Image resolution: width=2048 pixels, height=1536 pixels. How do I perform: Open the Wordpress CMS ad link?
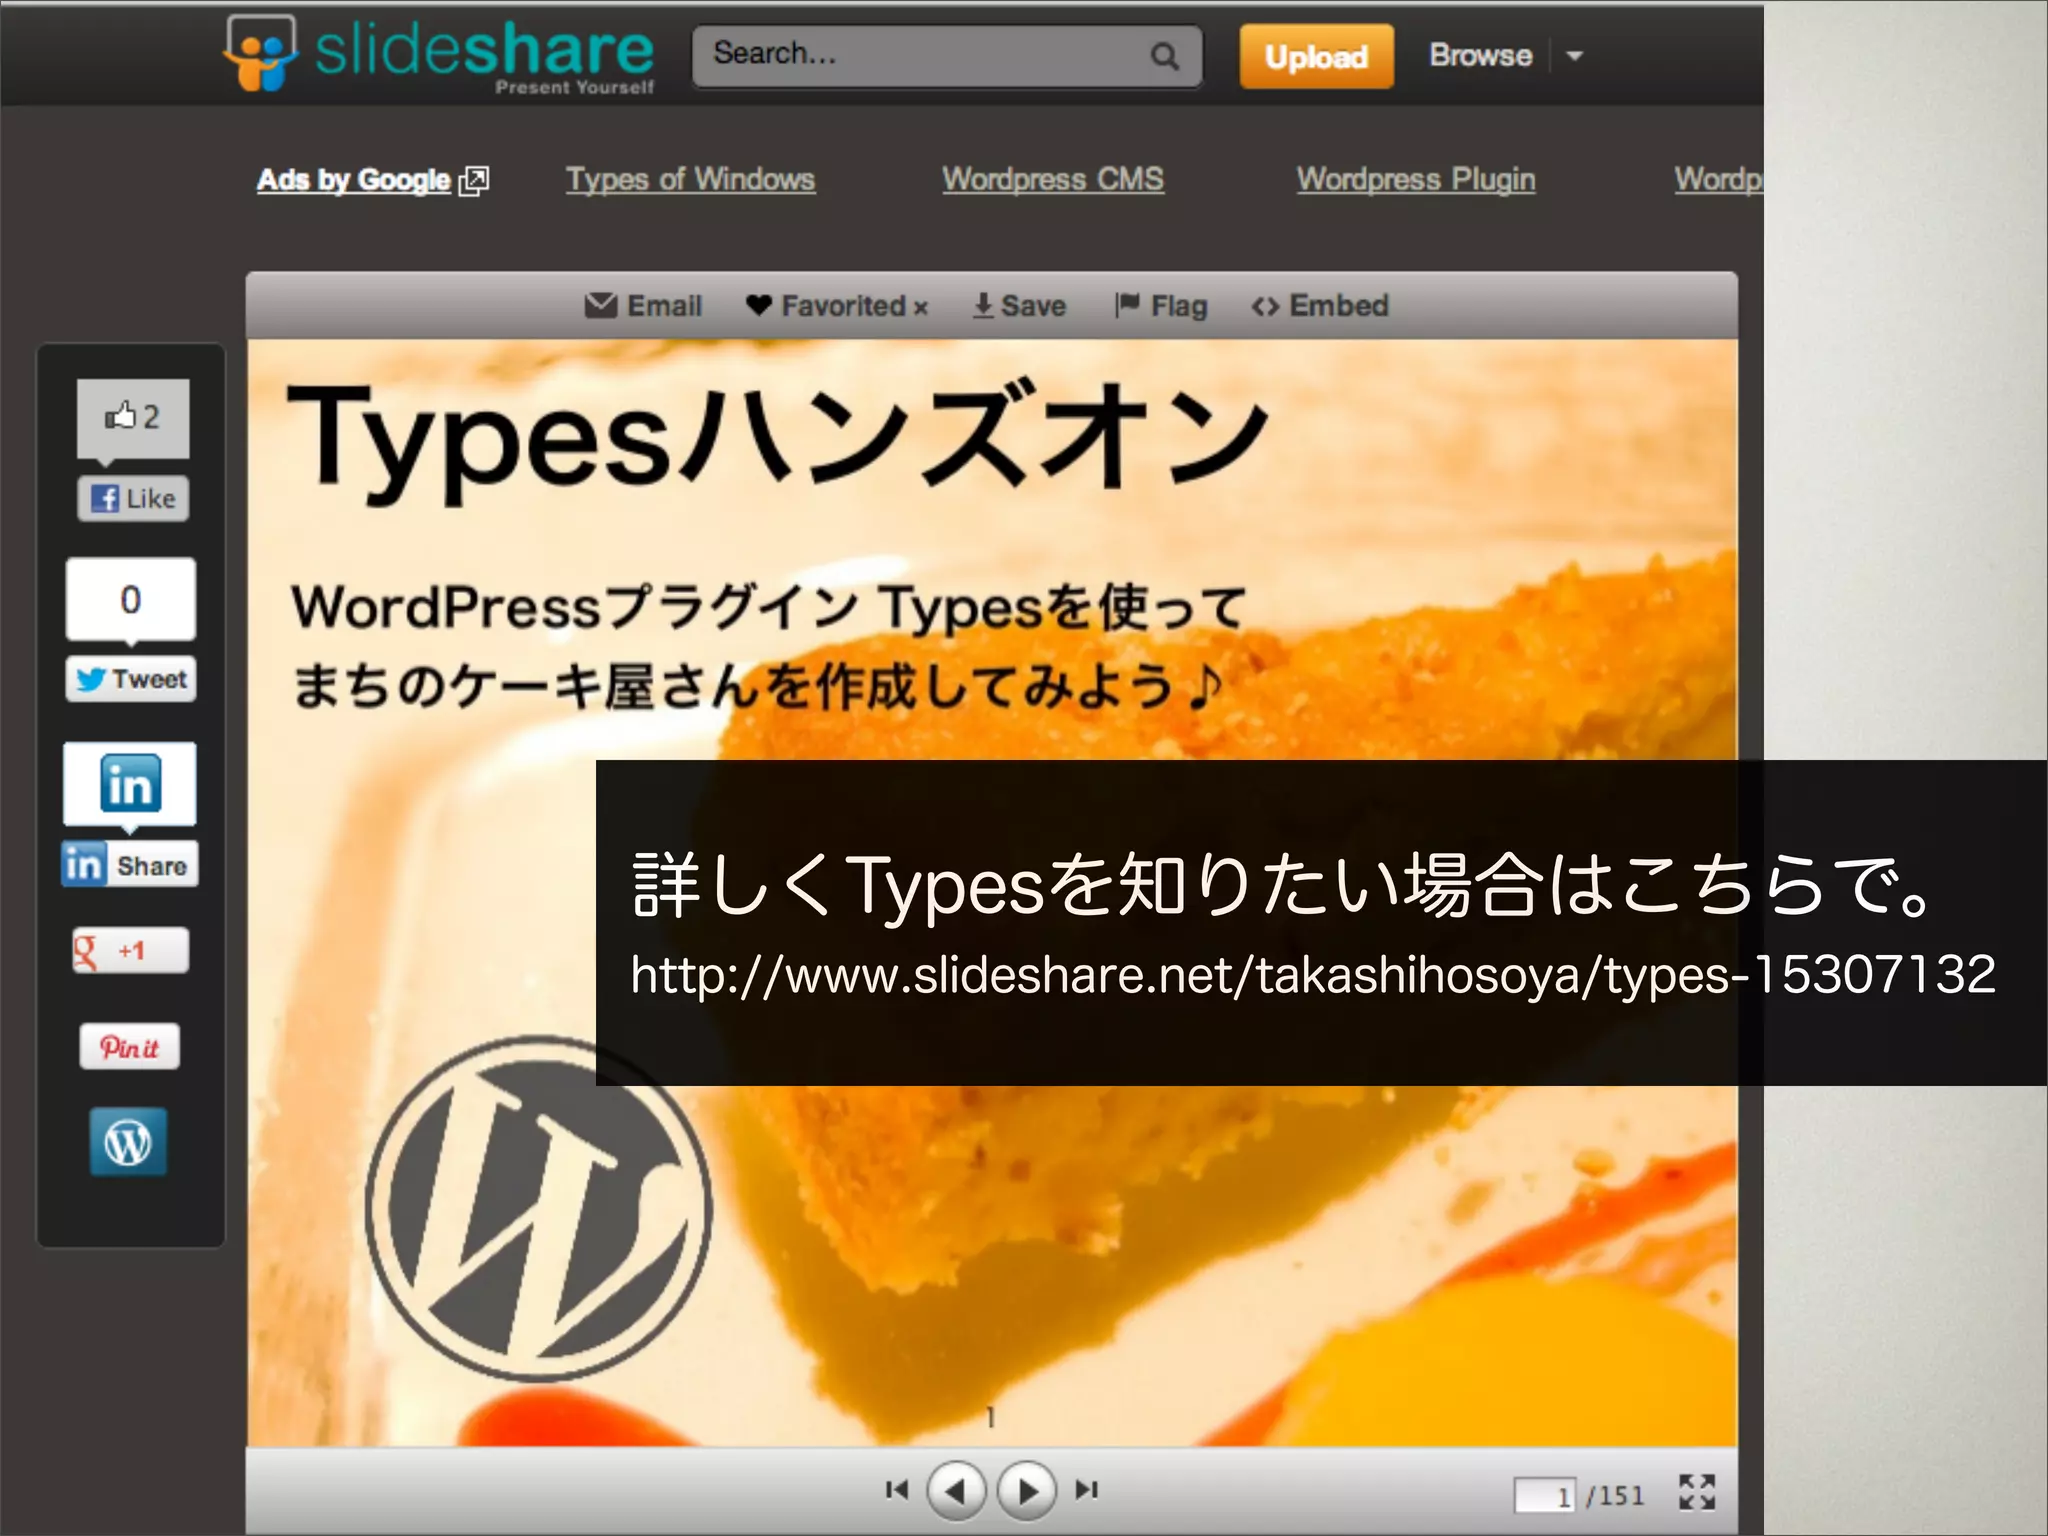tap(1053, 179)
